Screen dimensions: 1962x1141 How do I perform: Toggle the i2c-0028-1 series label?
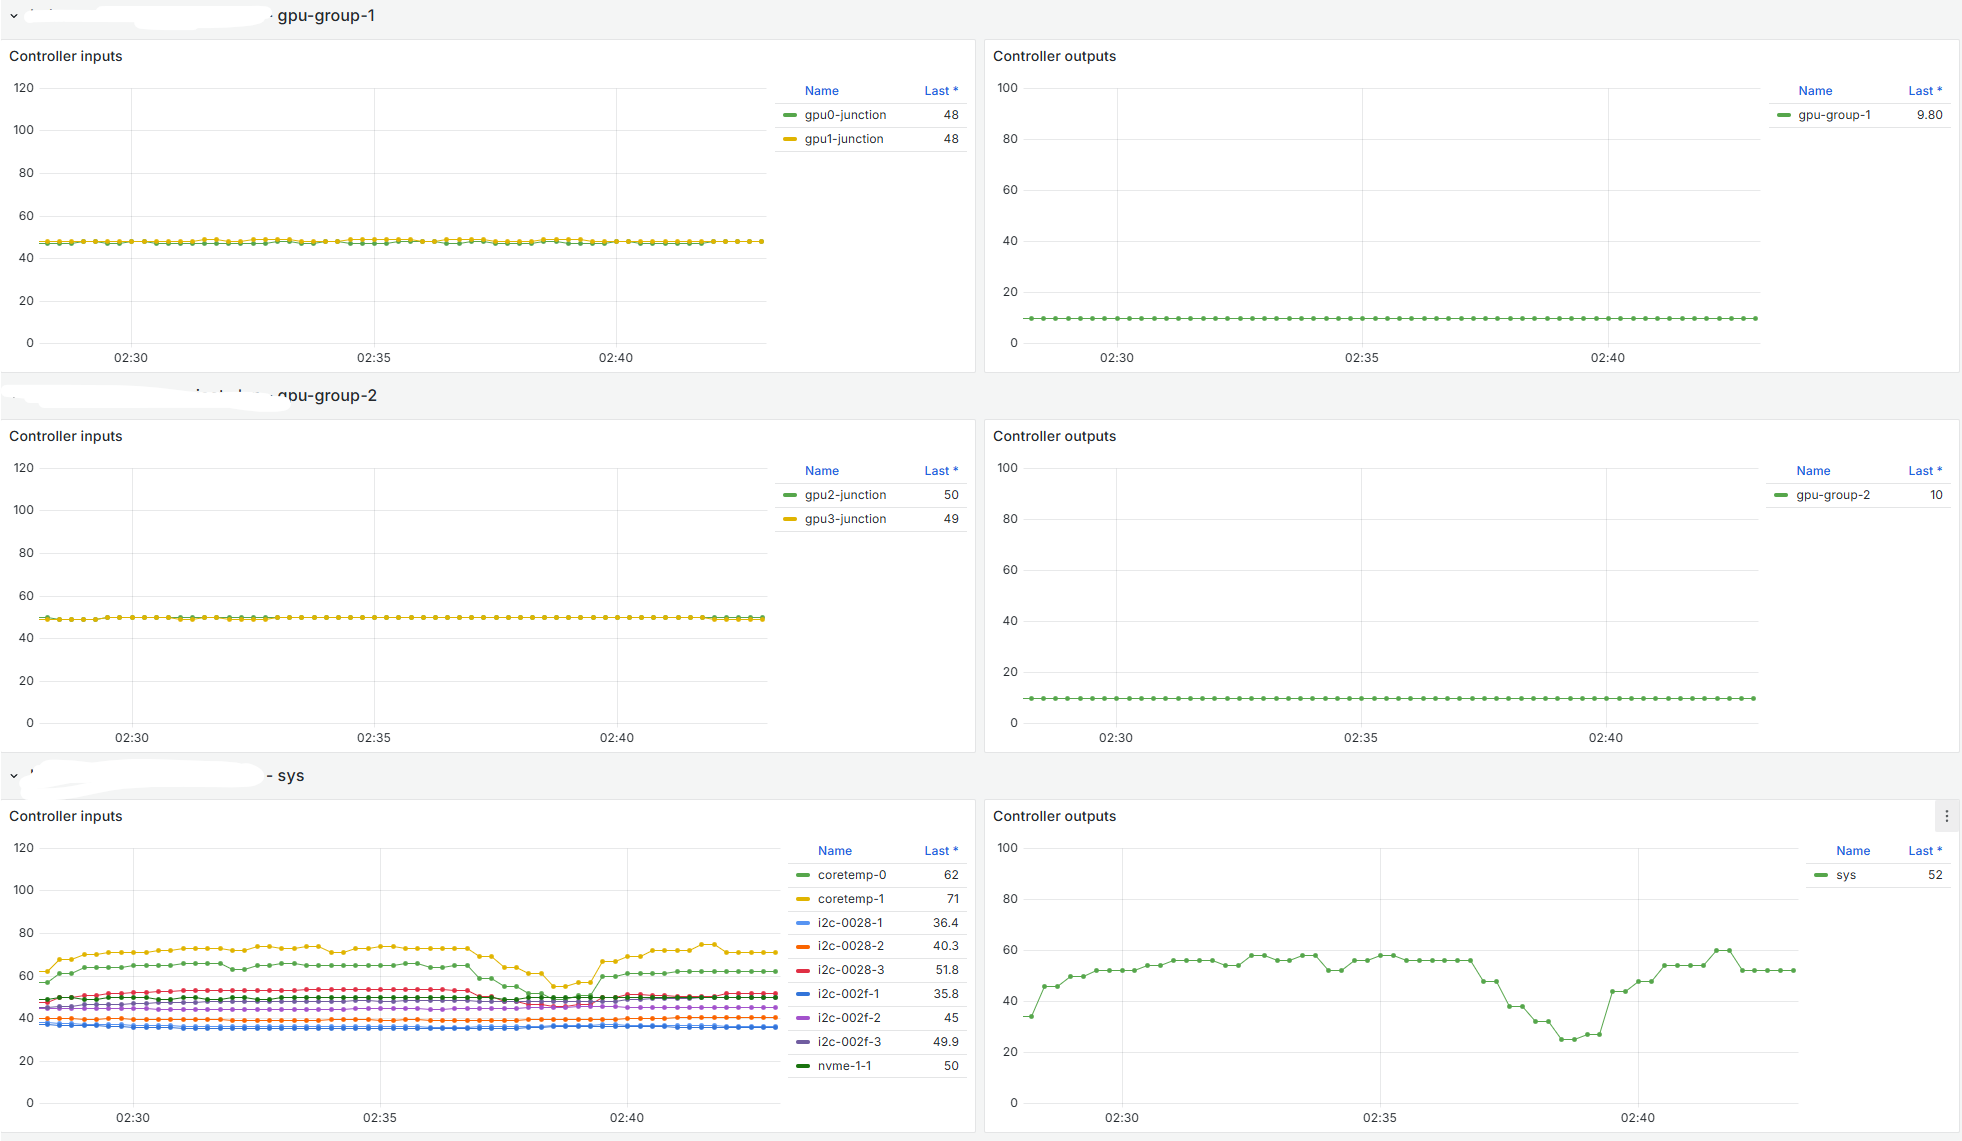[850, 923]
